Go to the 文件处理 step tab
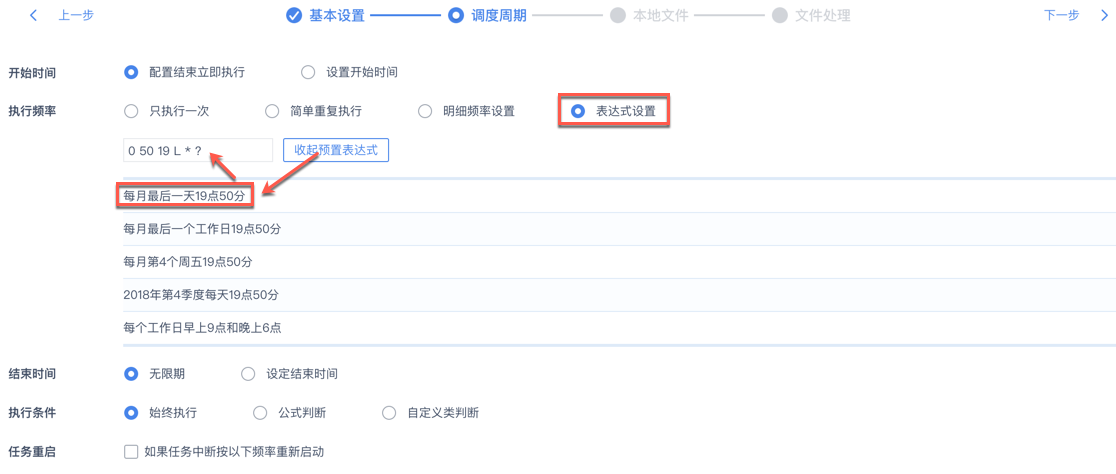 (822, 15)
